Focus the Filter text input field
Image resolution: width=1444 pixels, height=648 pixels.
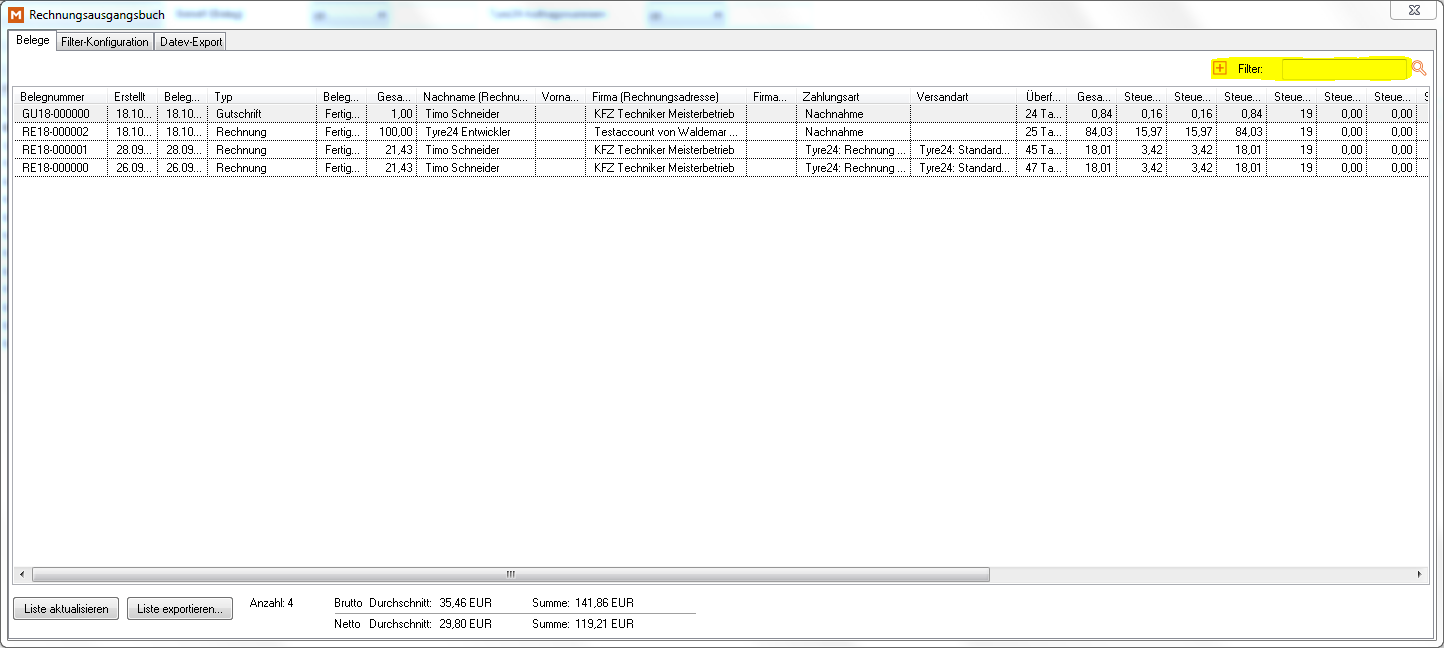coord(1343,68)
